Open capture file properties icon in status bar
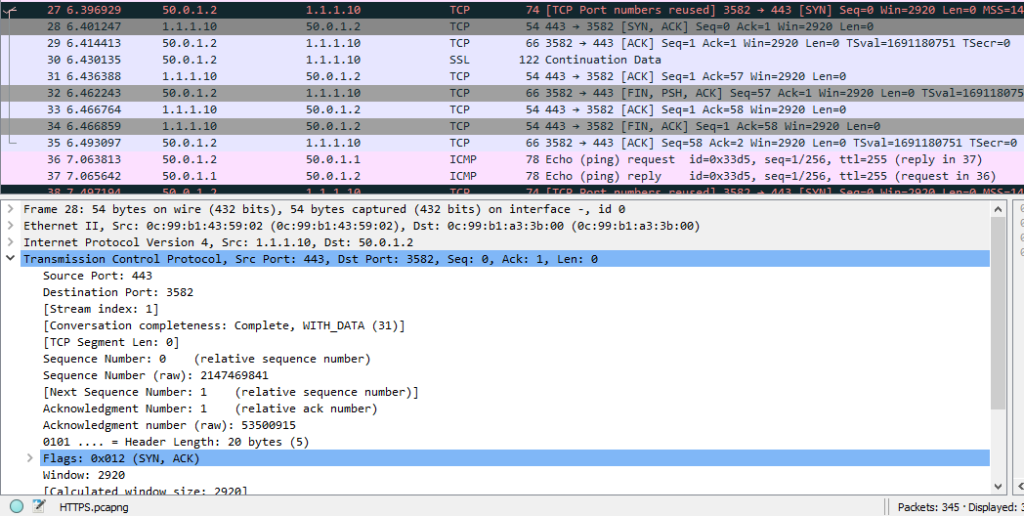 pyautogui.click(x=38, y=506)
